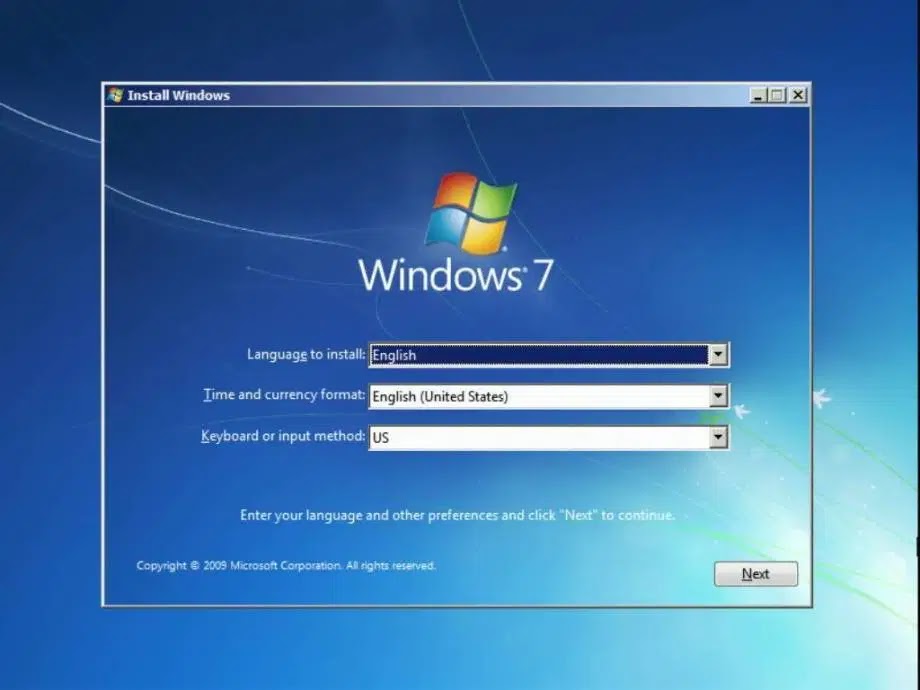The image size is (920, 690).
Task: Click the Windows 7 flag logo
Action: click(471, 212)
